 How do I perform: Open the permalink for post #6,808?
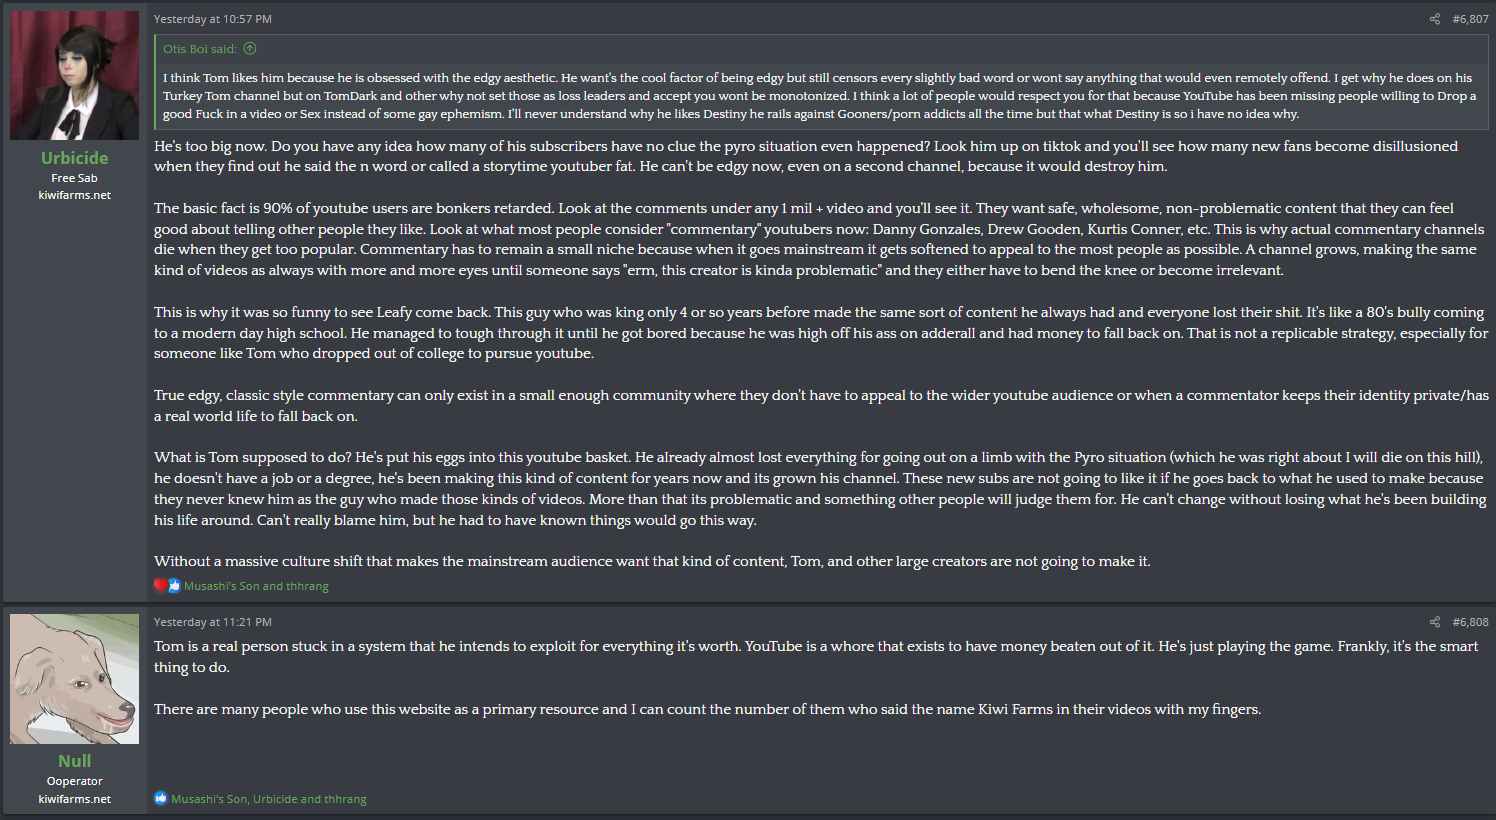(1470, 622)
